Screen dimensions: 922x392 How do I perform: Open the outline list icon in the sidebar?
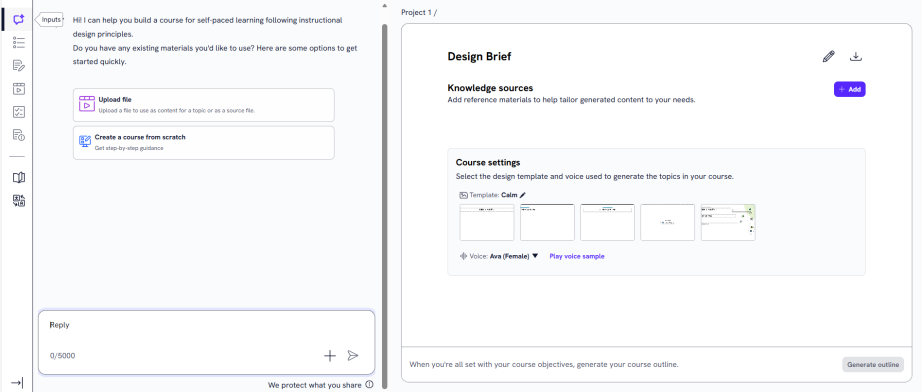pyautogui.click(x=18, y=42)
